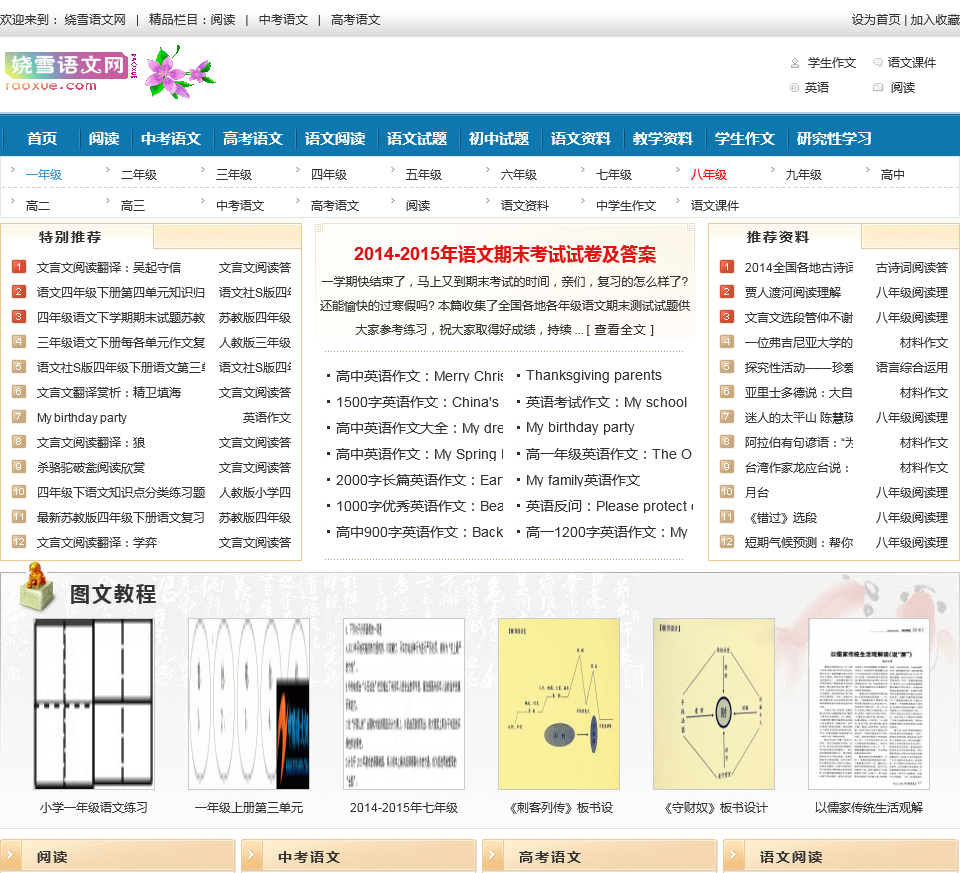The image size is (960, 873).
Task: Click 英语作文 category beside My birthday party
Action: point(267,418)
